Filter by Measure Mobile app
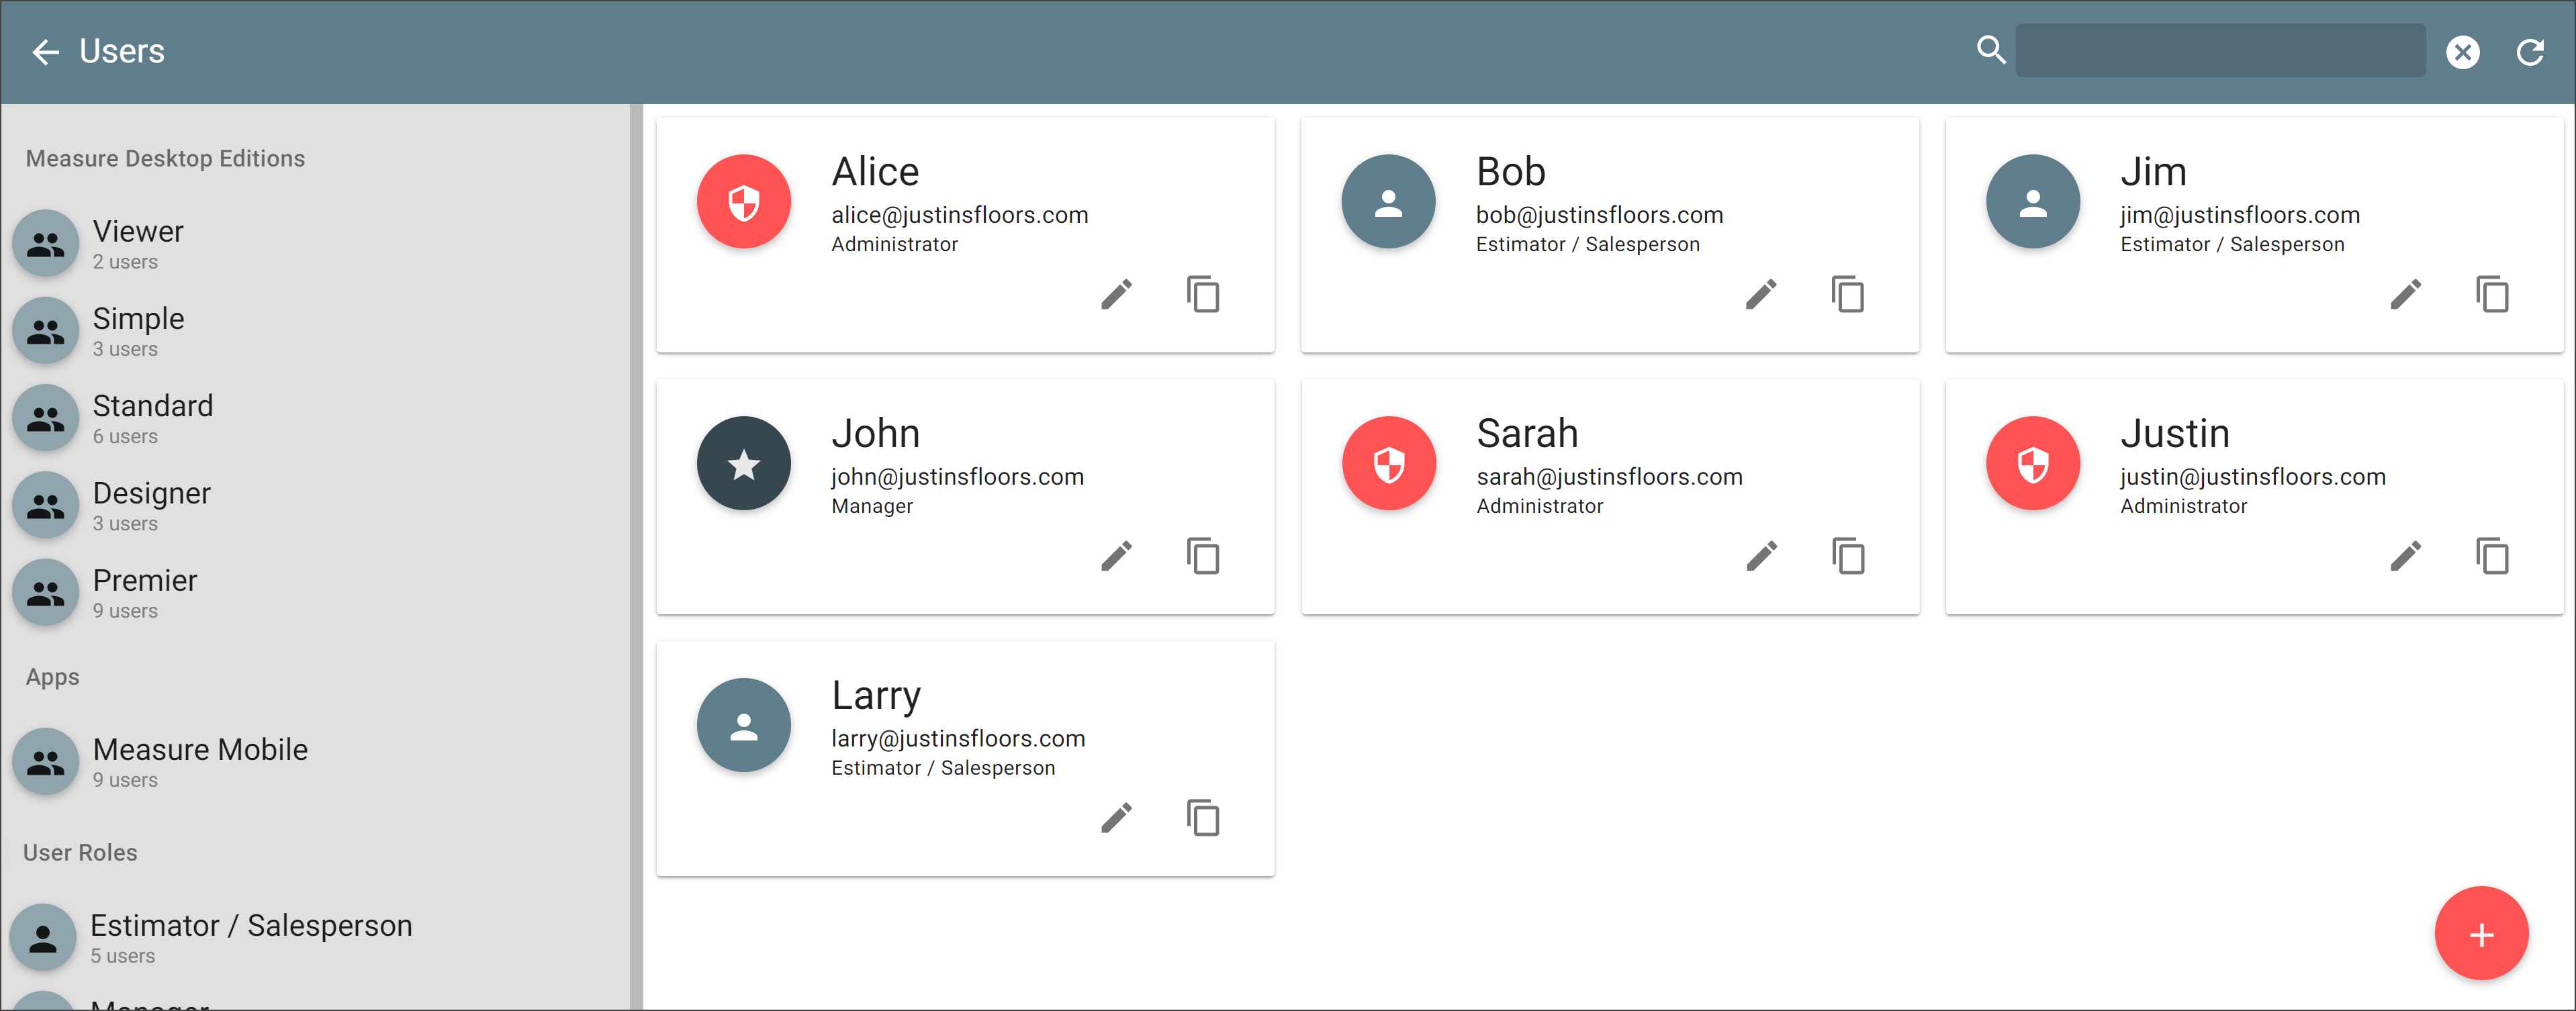This screenshot has width=2576, height=1011. tap(315, 762)
